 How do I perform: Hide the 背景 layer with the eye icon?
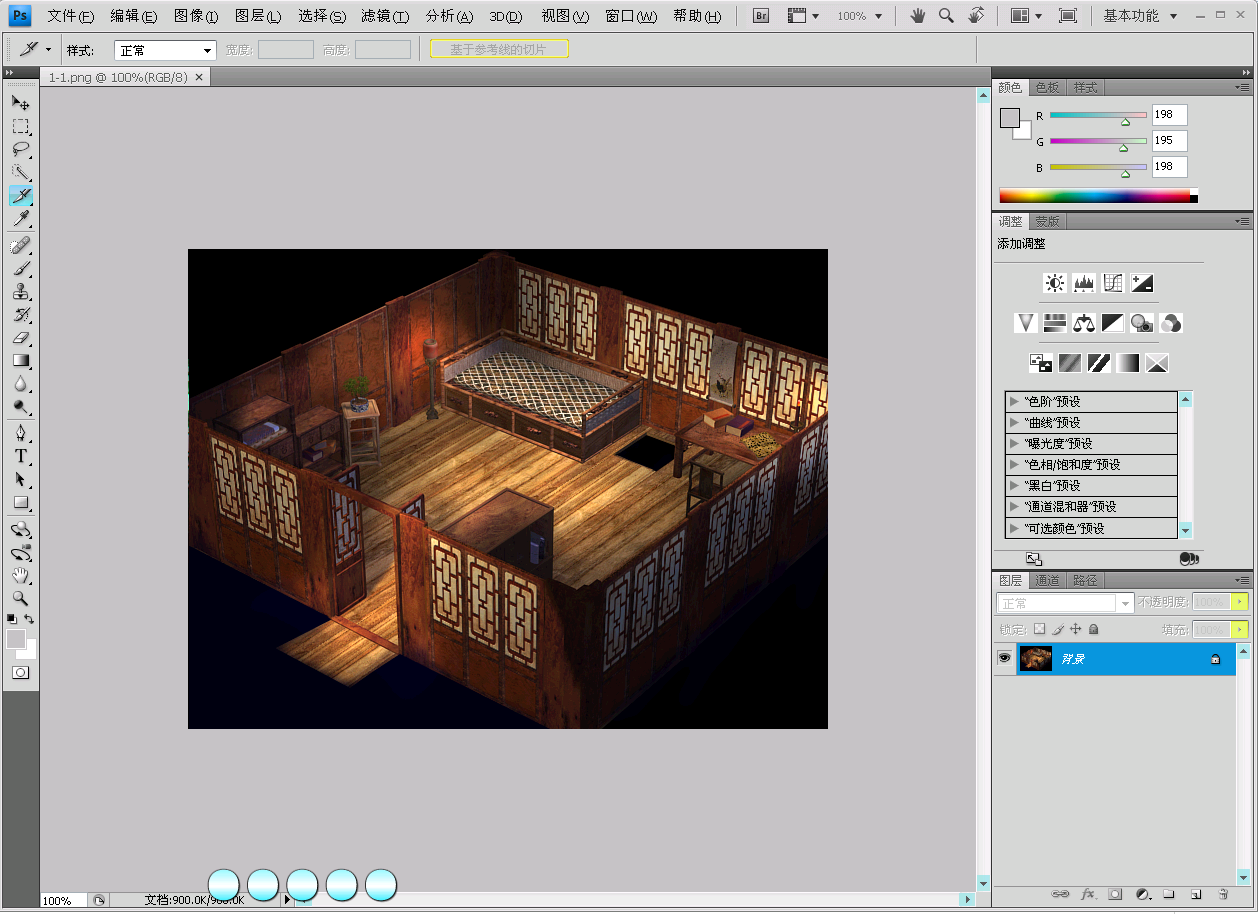[x=1005, y=658]
